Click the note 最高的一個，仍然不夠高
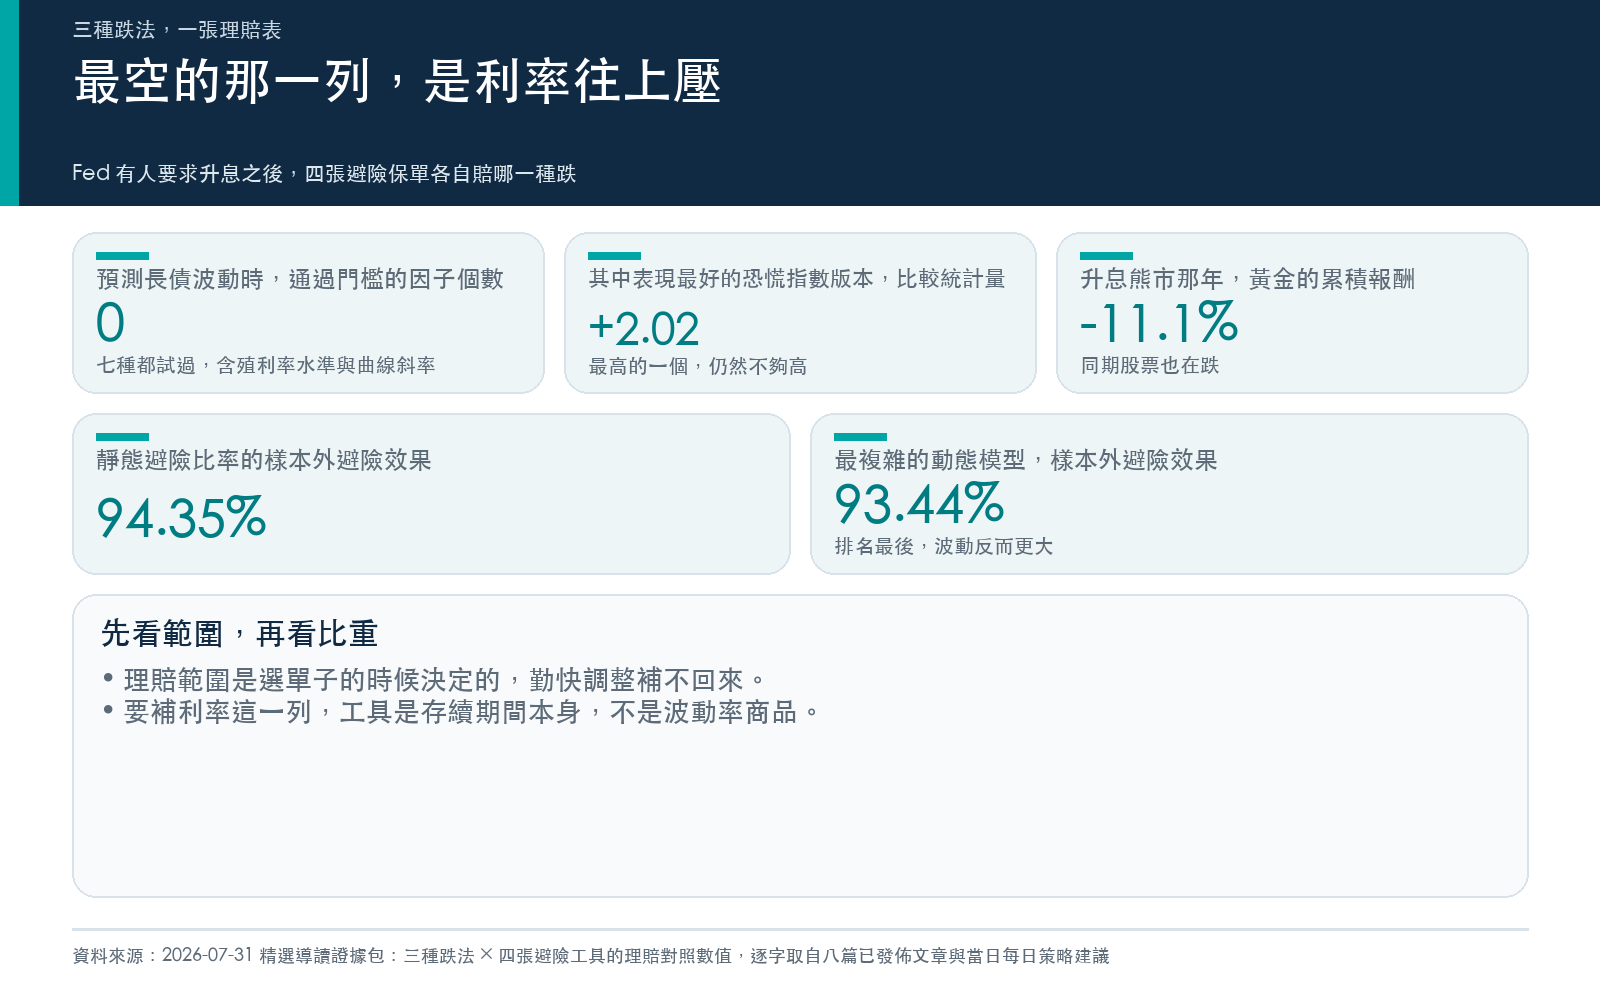 pyautogui.click(x=698, y=366)
